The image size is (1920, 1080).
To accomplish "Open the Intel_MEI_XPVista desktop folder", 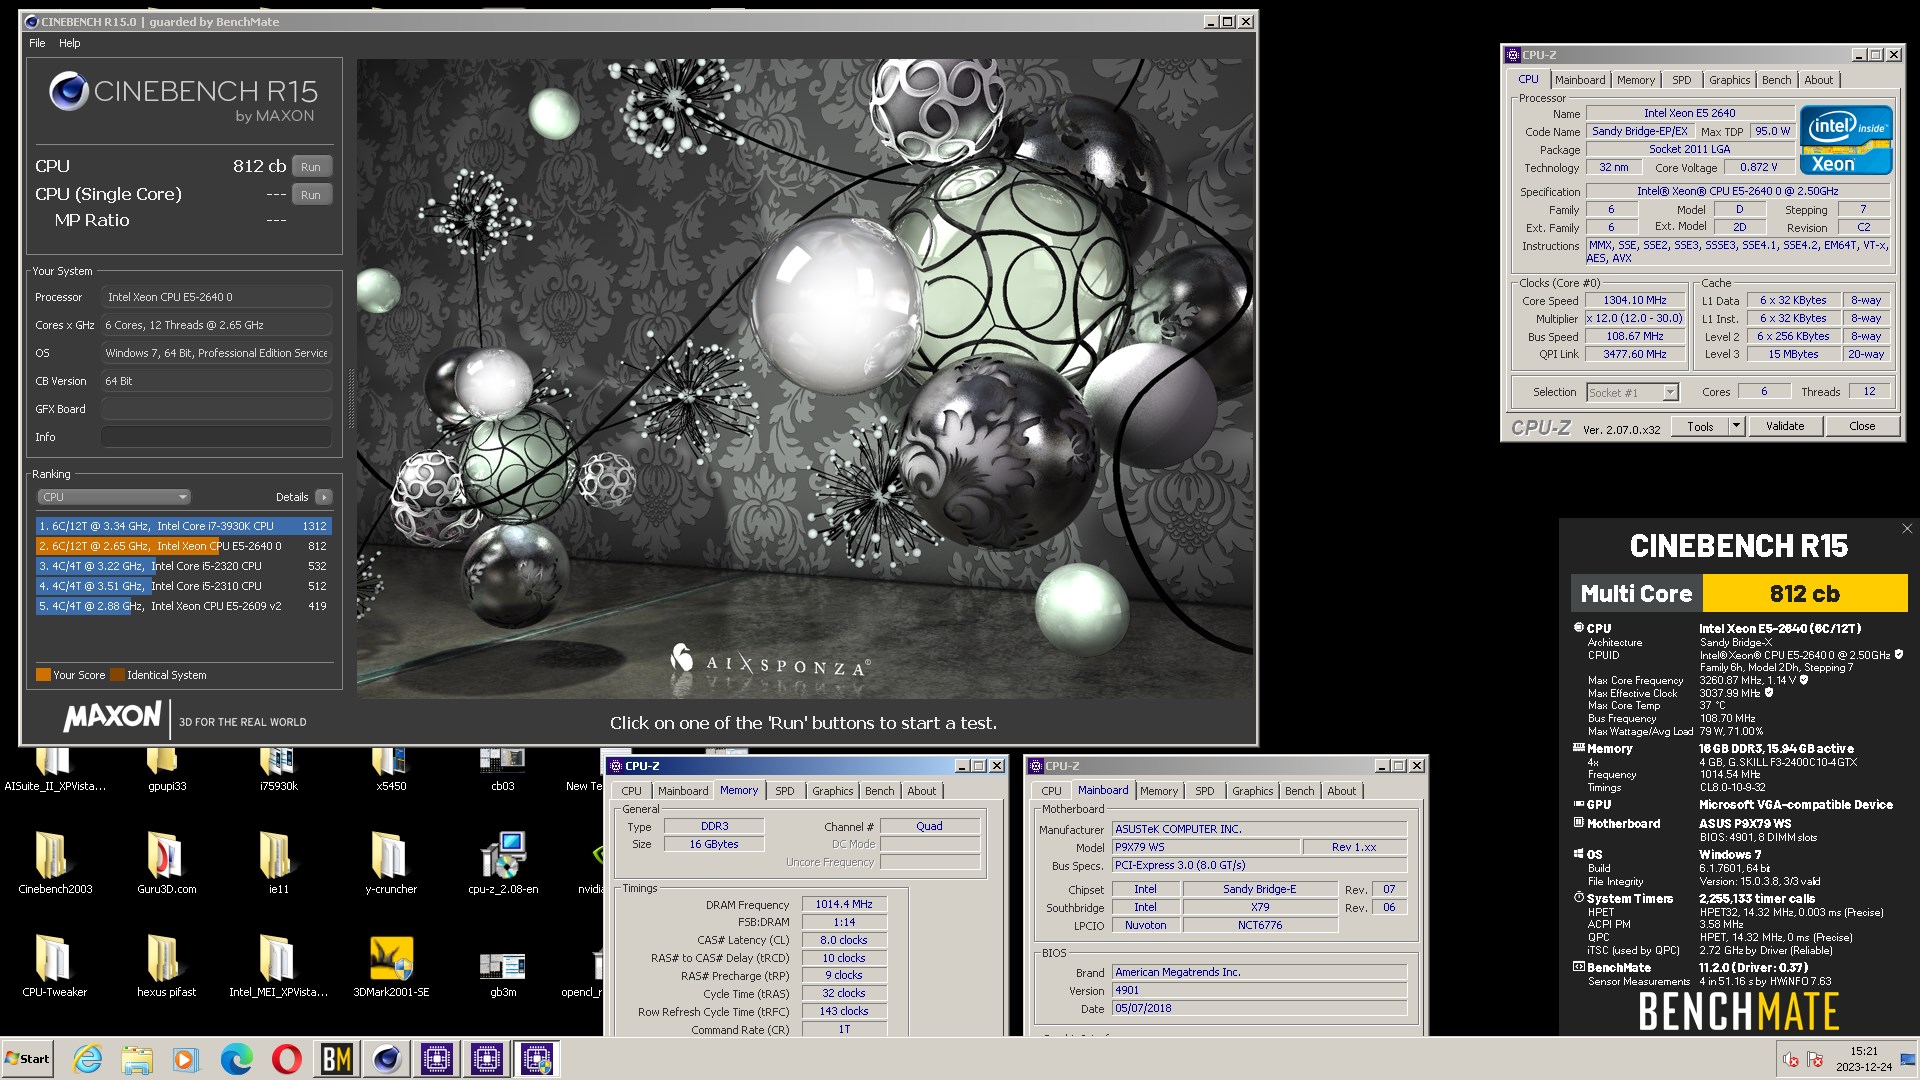I will (278, 965).
